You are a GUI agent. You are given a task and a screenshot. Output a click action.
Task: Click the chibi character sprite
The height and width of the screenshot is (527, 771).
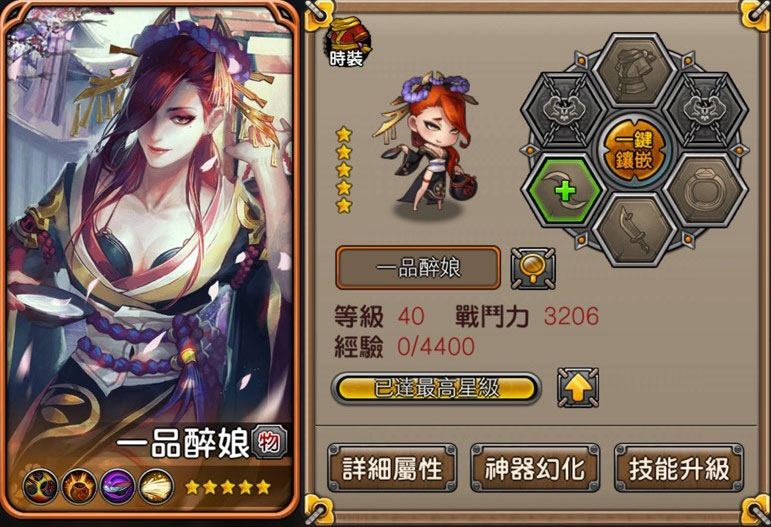tap(425, 147)
